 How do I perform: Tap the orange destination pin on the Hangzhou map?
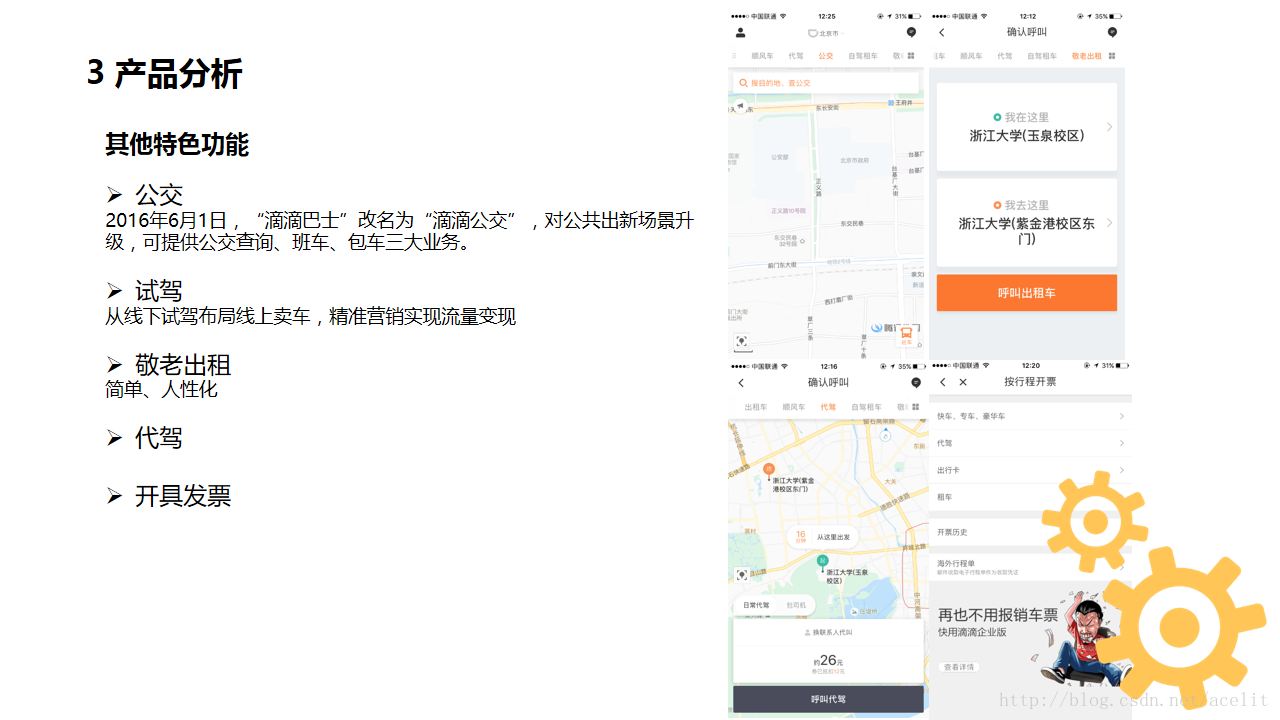coord(769,469)
